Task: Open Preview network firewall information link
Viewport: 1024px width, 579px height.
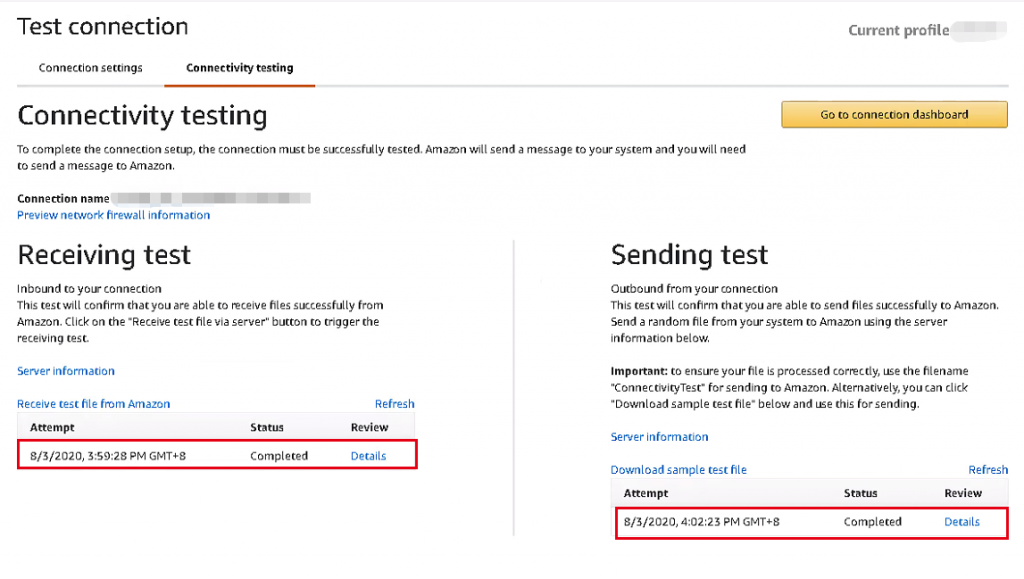Action: pos(114,215)
